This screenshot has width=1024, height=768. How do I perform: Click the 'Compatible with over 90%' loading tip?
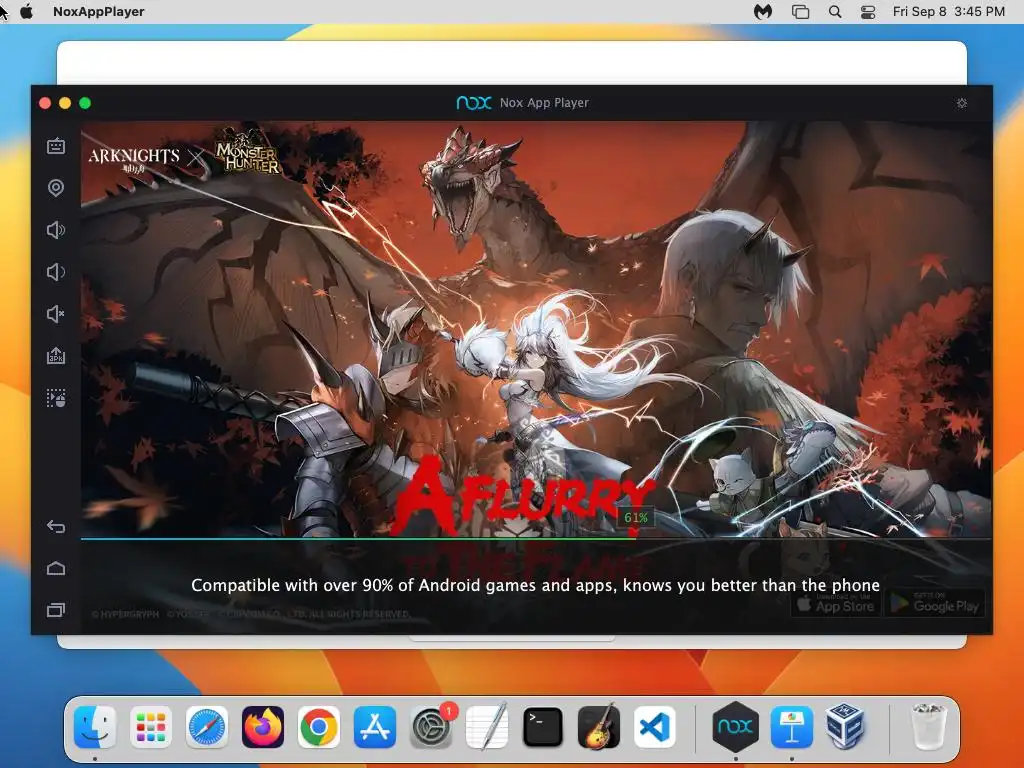click(x=536, y=585)
